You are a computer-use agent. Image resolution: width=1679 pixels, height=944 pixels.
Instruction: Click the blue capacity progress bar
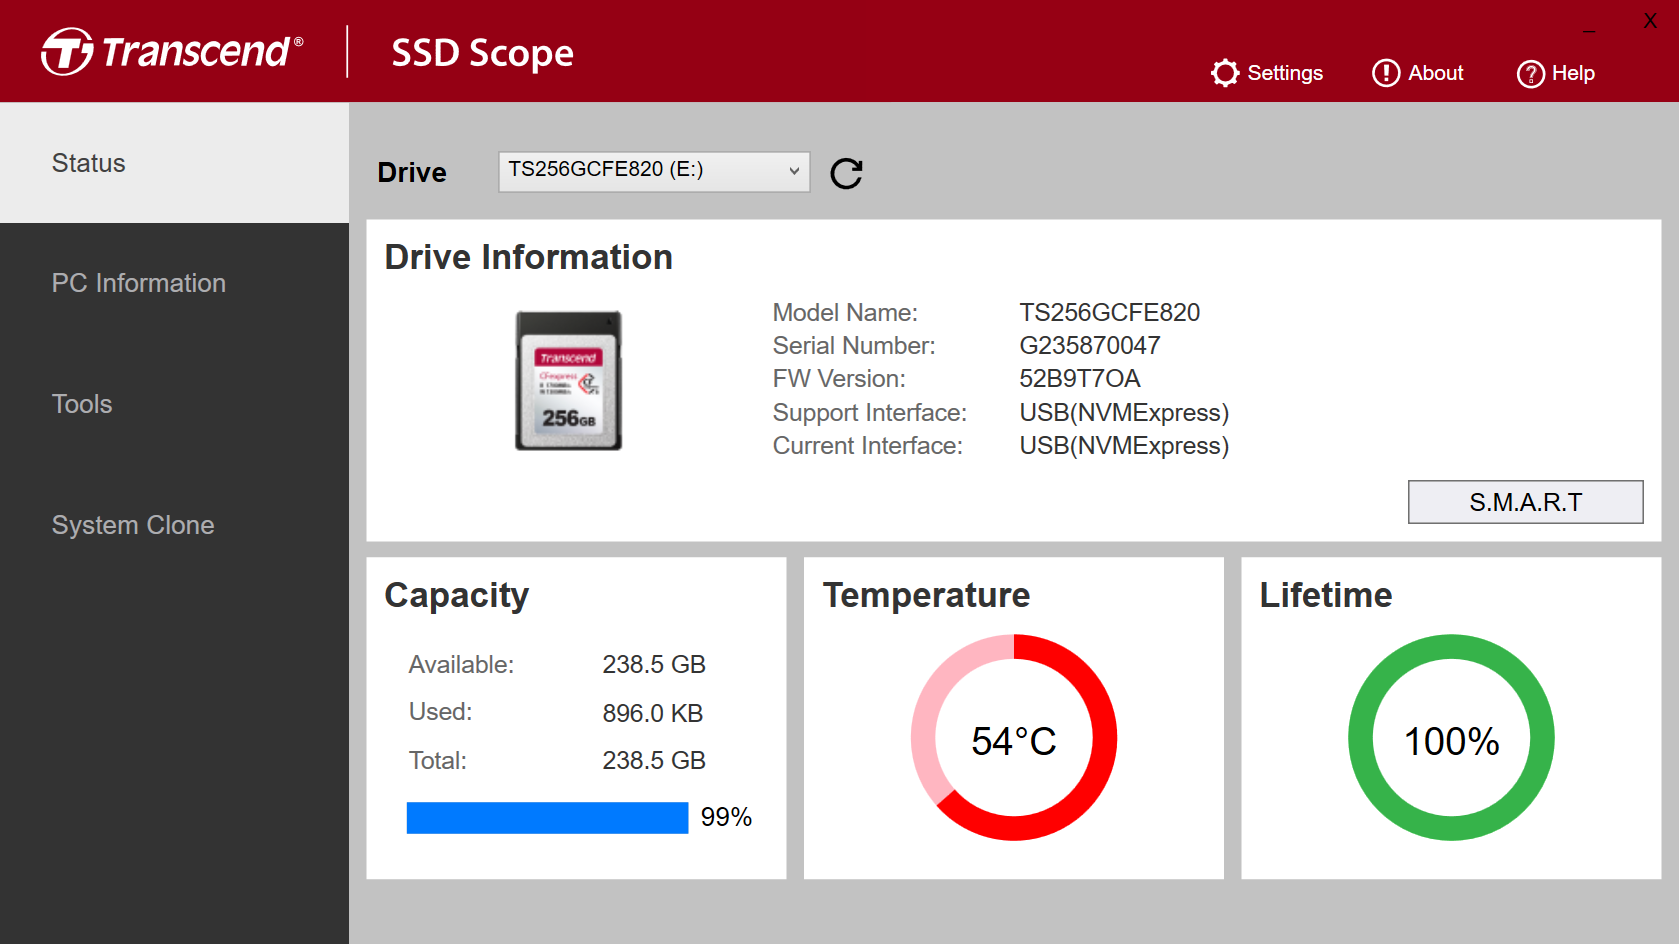point(547,817)
